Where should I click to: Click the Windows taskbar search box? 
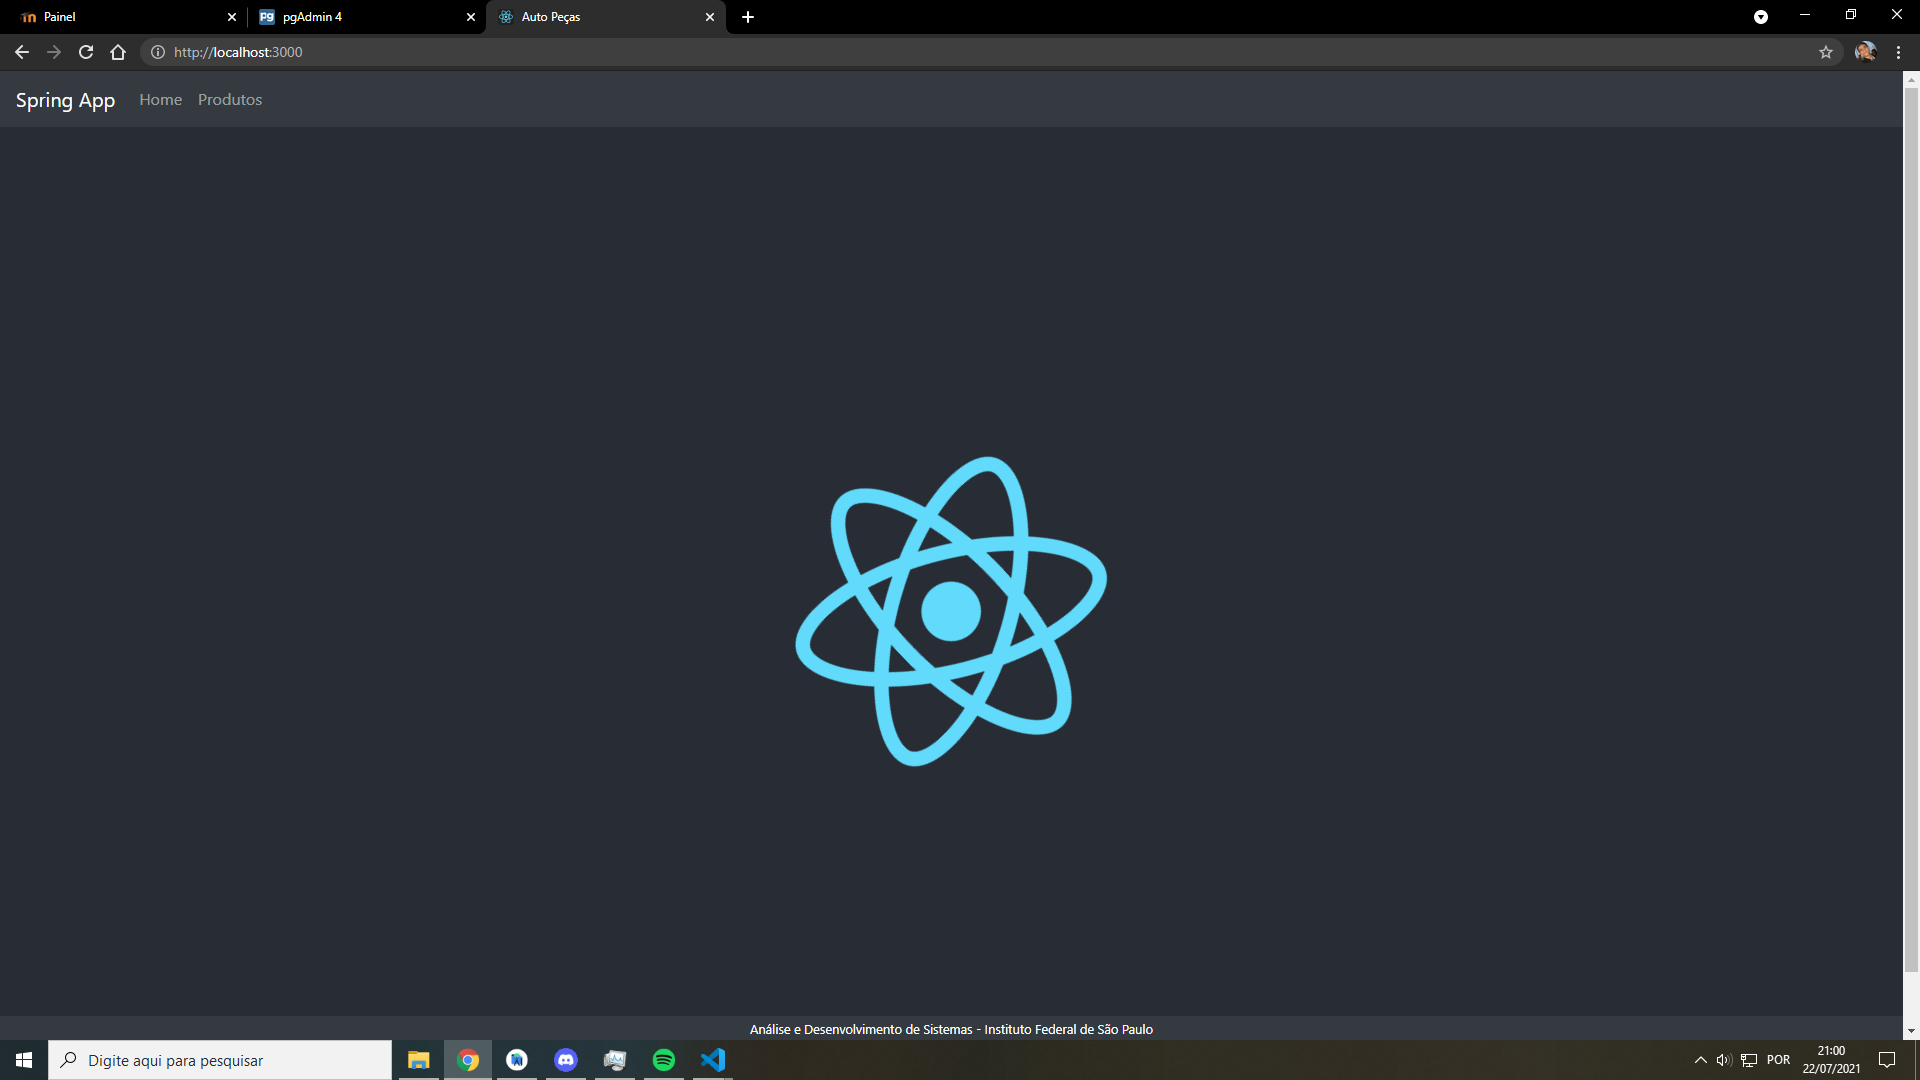coord(220,1060)
